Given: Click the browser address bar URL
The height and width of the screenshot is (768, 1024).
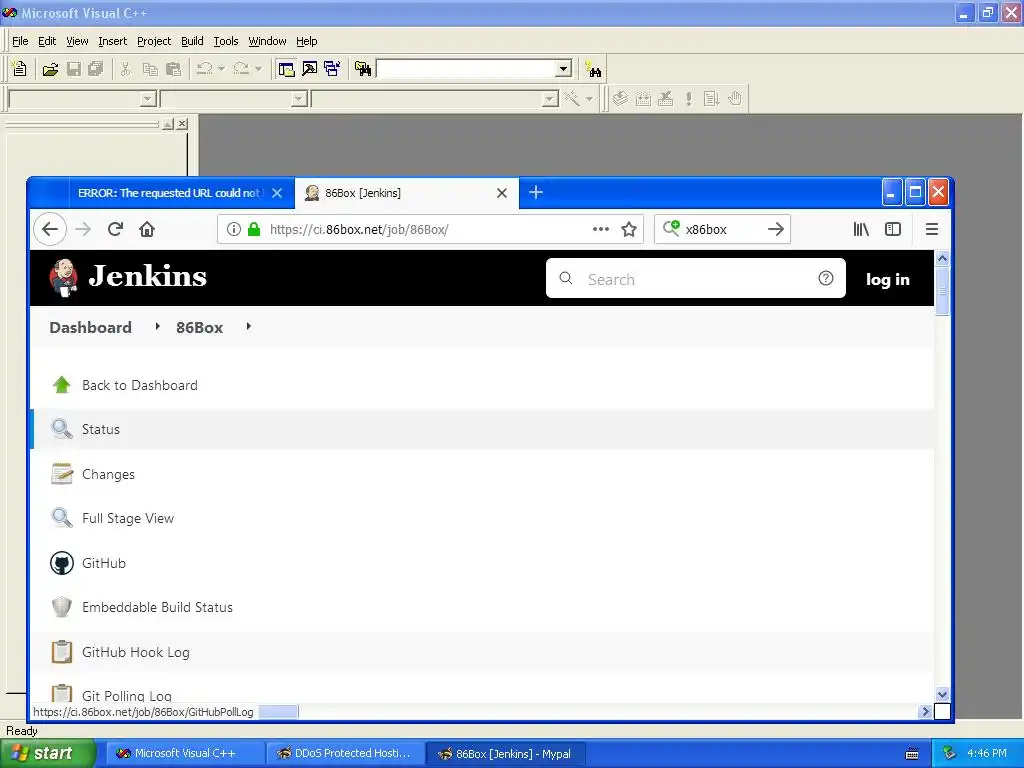Looking at the screenshot, I should 359,229.
